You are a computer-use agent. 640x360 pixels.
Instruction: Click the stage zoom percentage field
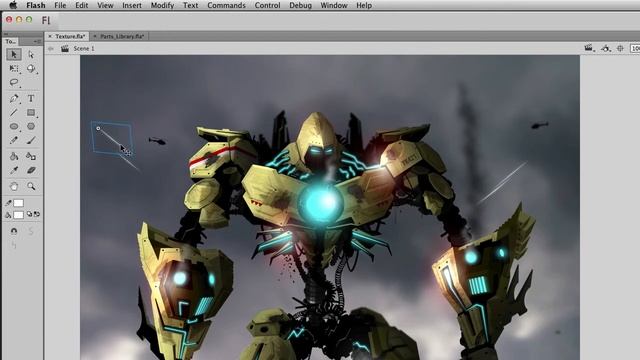pos(635,48)
